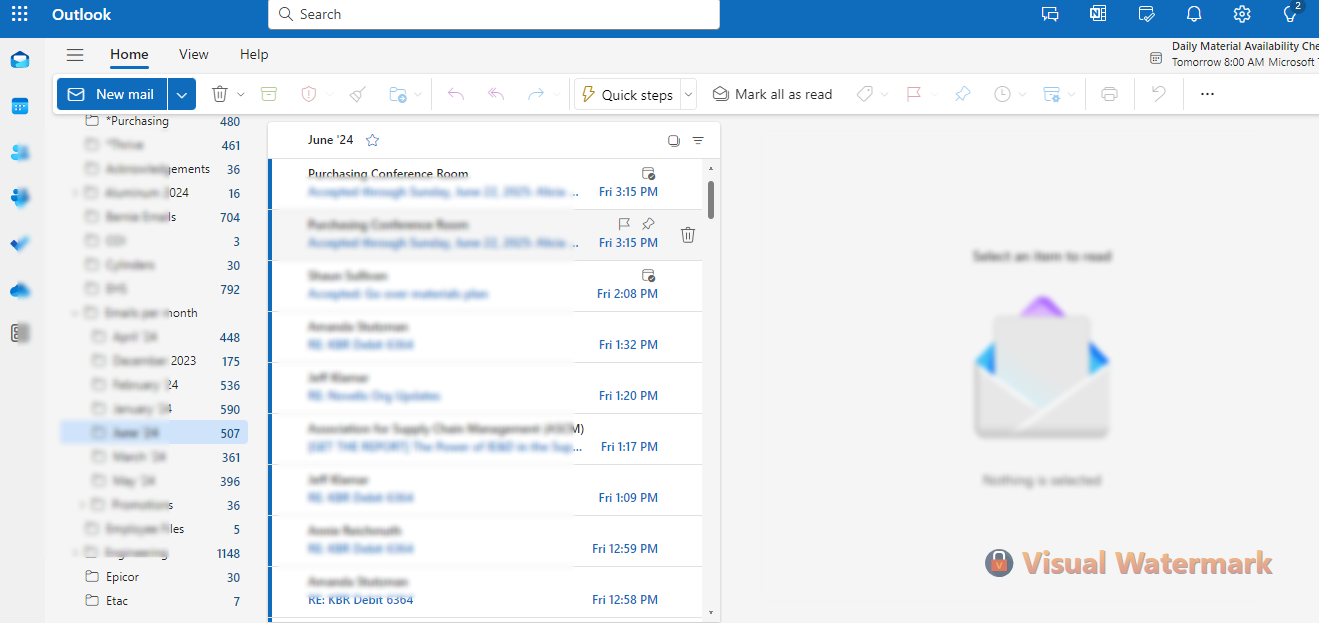Click the message list scrollbar thumb
The height and width of the screenshot is (623, 1319).
click(711, 199)
